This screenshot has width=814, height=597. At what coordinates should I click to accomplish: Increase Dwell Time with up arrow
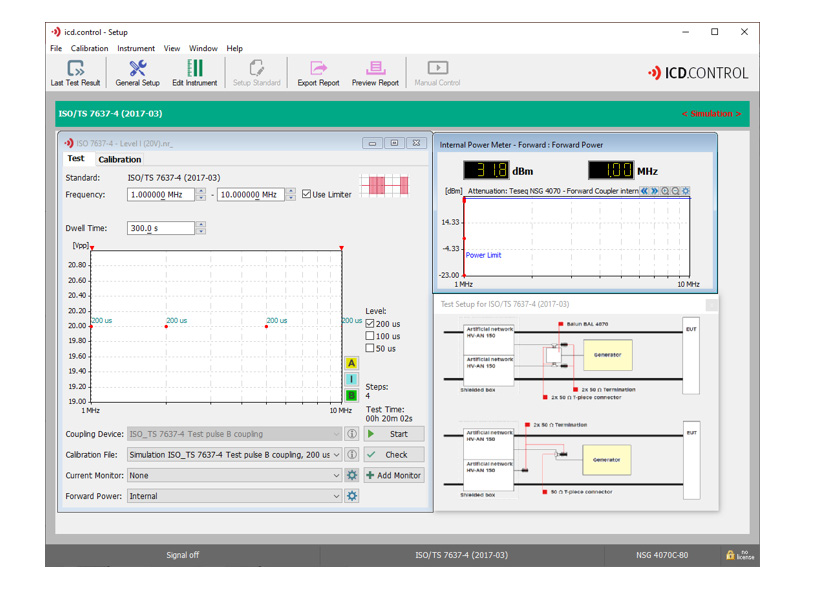click(x=201, y=225)
